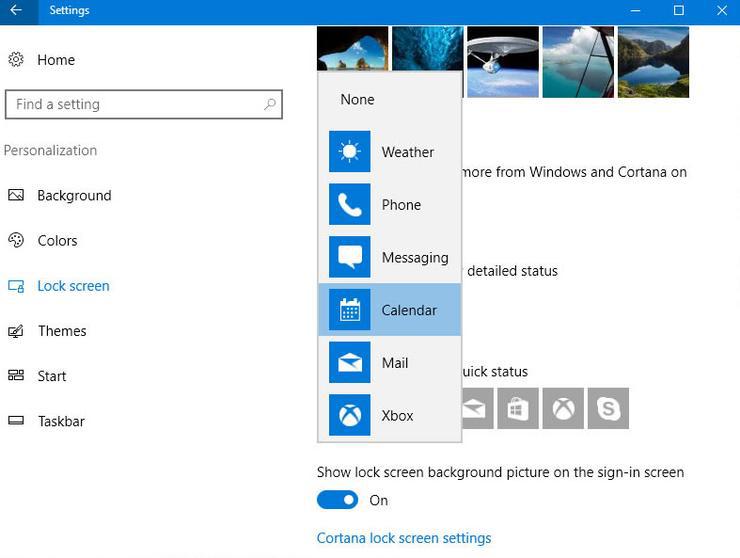
Task: Go to Colors settings
Action: point(57,241)
